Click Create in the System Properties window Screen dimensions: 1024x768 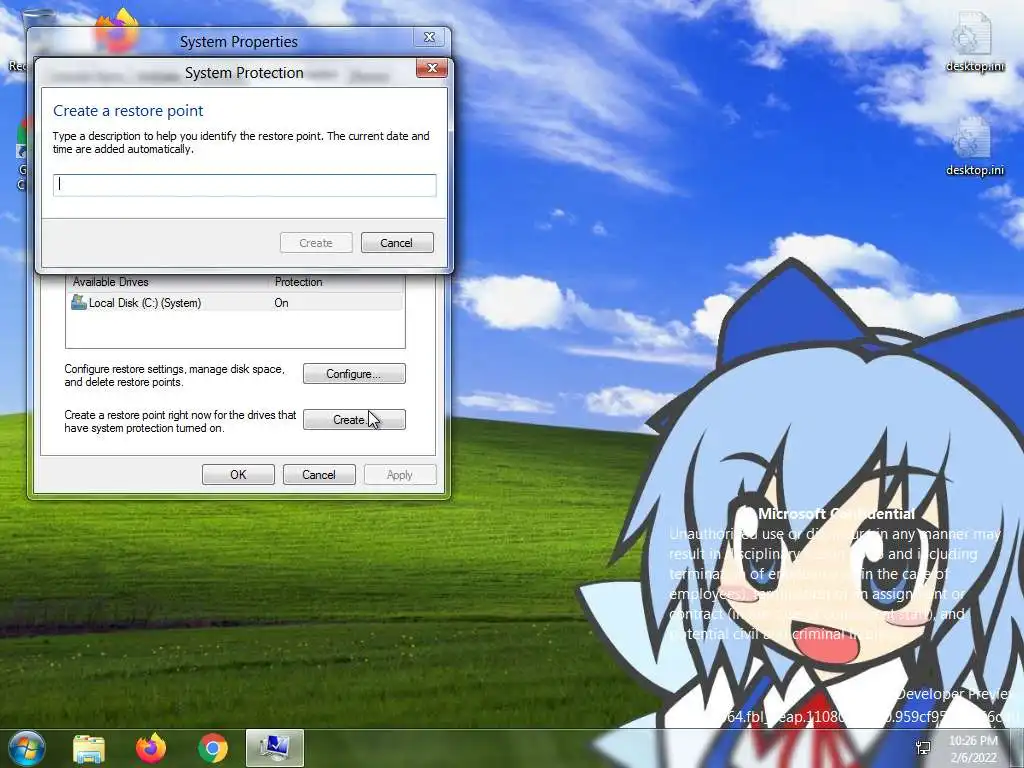pos(354,419)
